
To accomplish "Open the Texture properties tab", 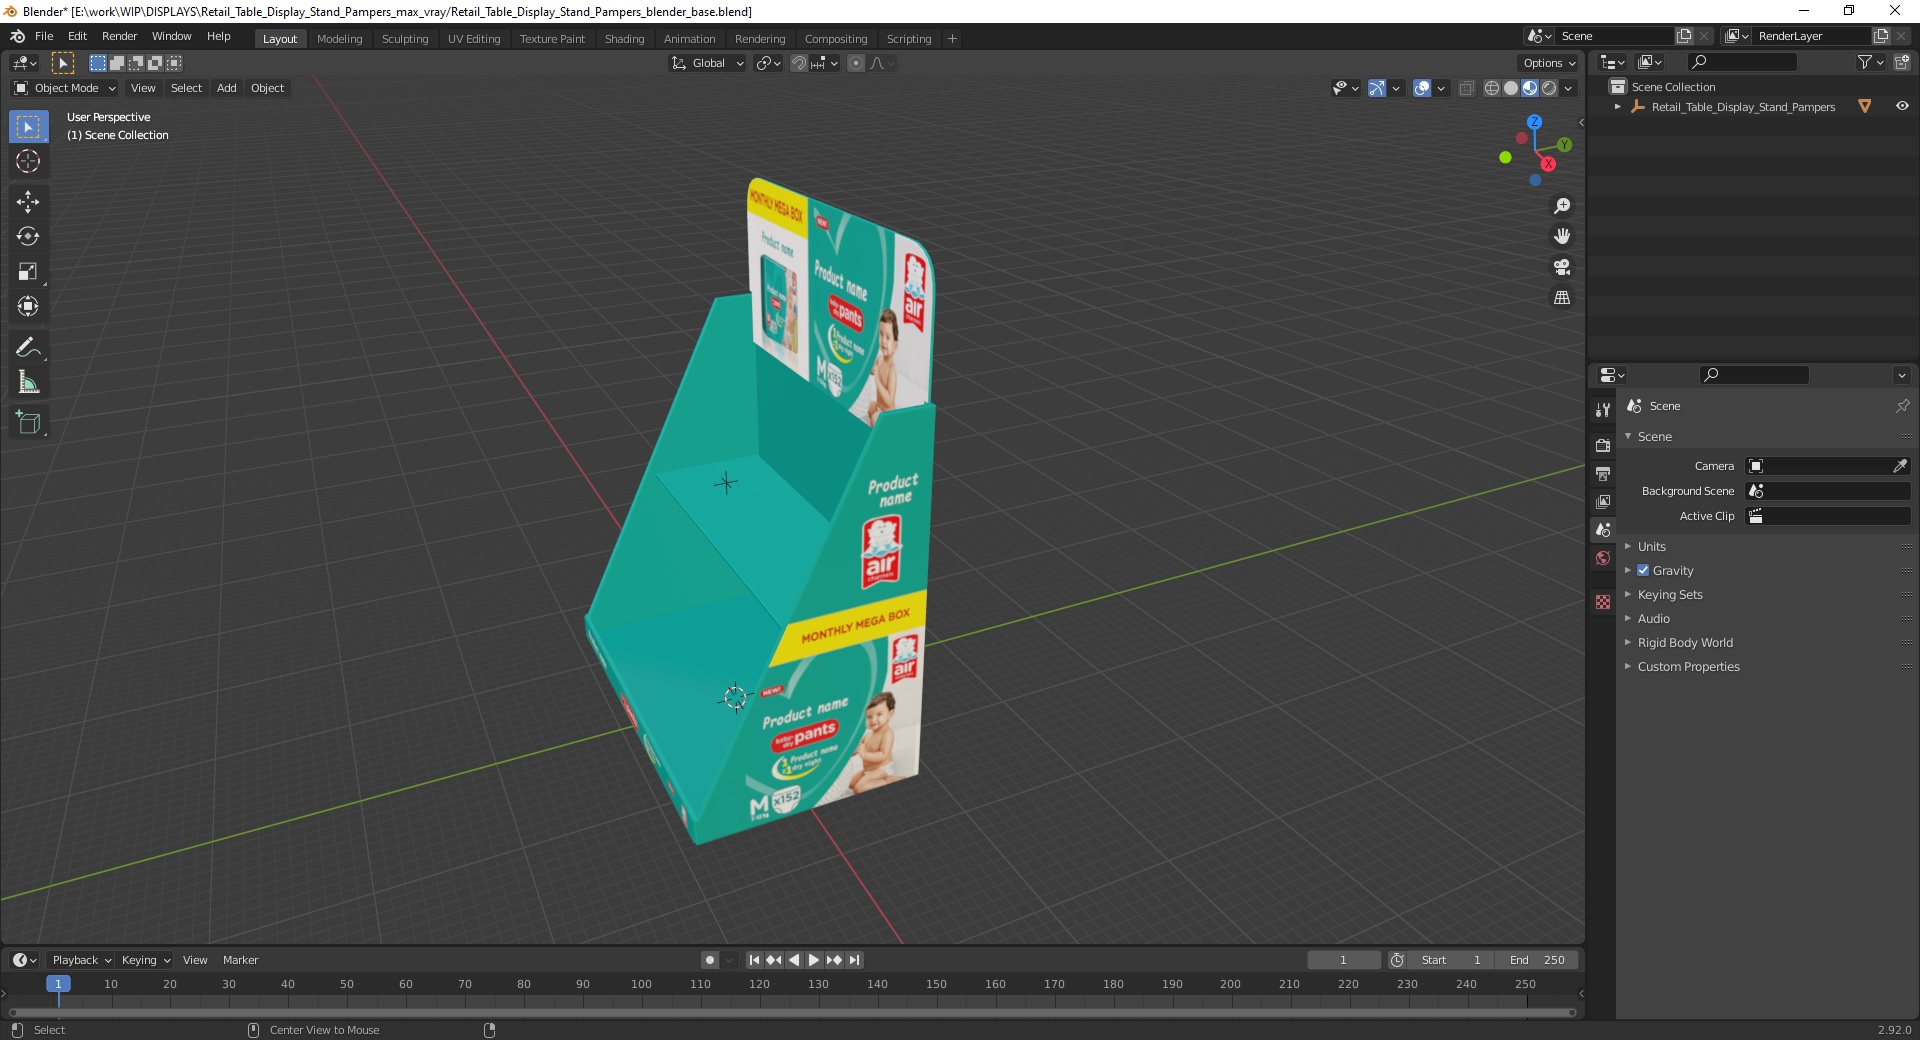I will point(1603,602).
